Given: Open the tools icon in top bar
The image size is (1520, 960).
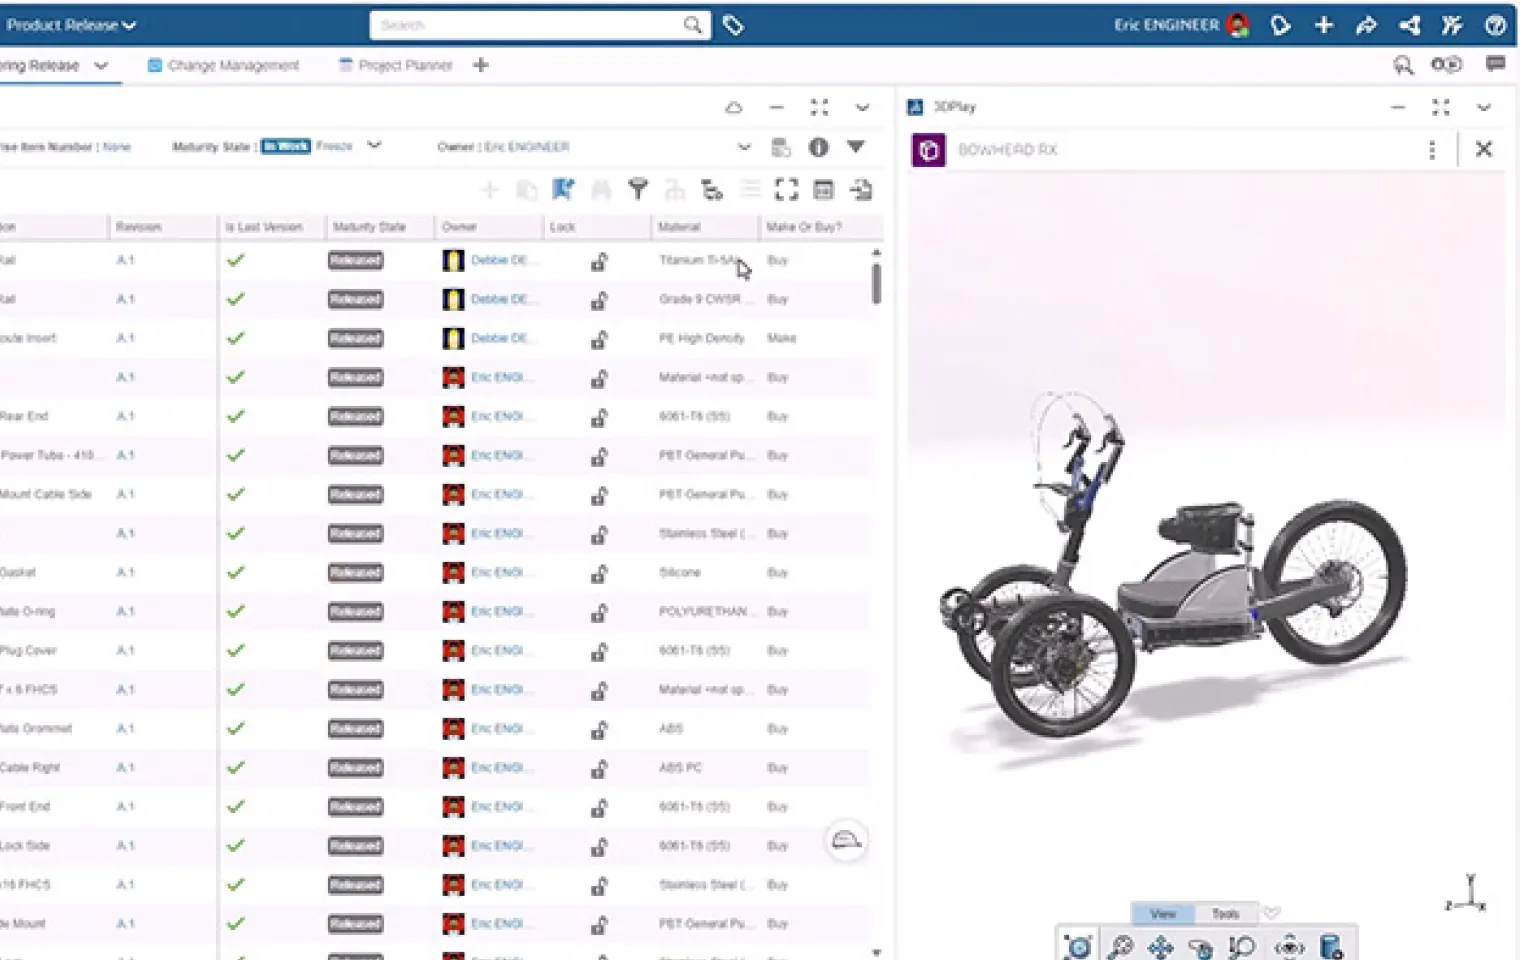Looking at the screenshot, I should [x=1452, y=25].
